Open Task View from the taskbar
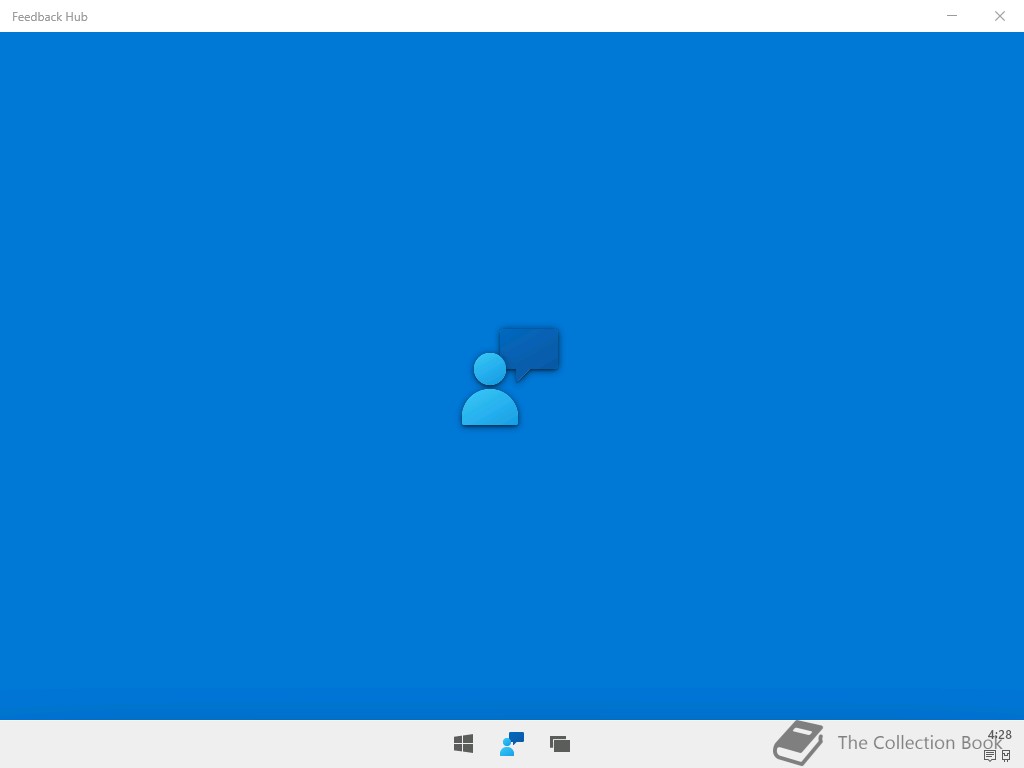 coord(560,744)
